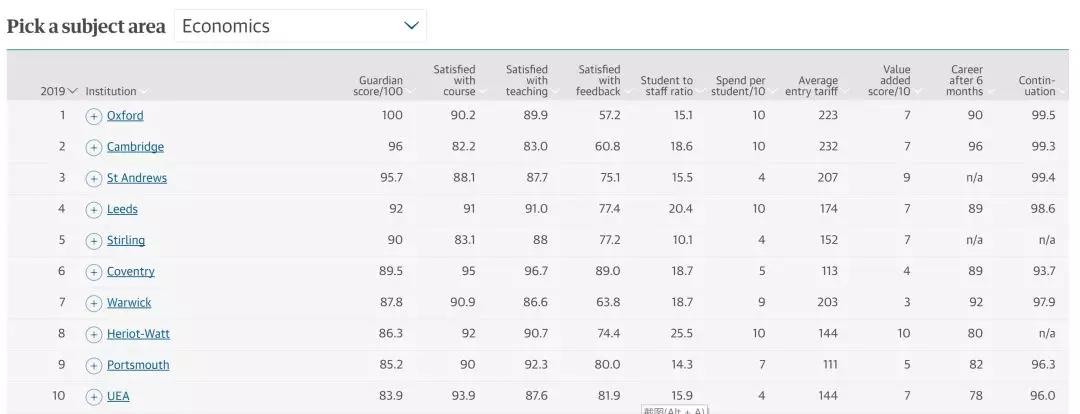Click plus icon next to Leeds
This screenshot has width=1080, height=414.
pyautogui.click(x=94, y=210)
